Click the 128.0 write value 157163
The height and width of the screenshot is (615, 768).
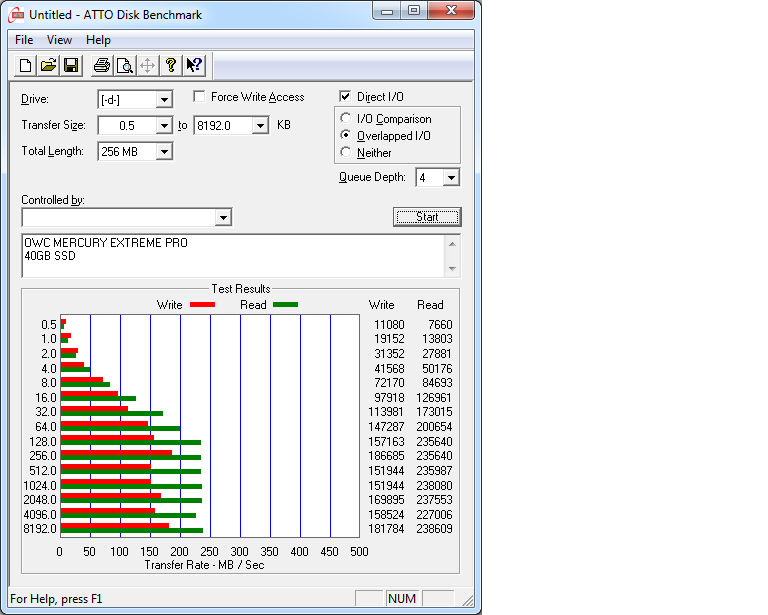(386, 442)
